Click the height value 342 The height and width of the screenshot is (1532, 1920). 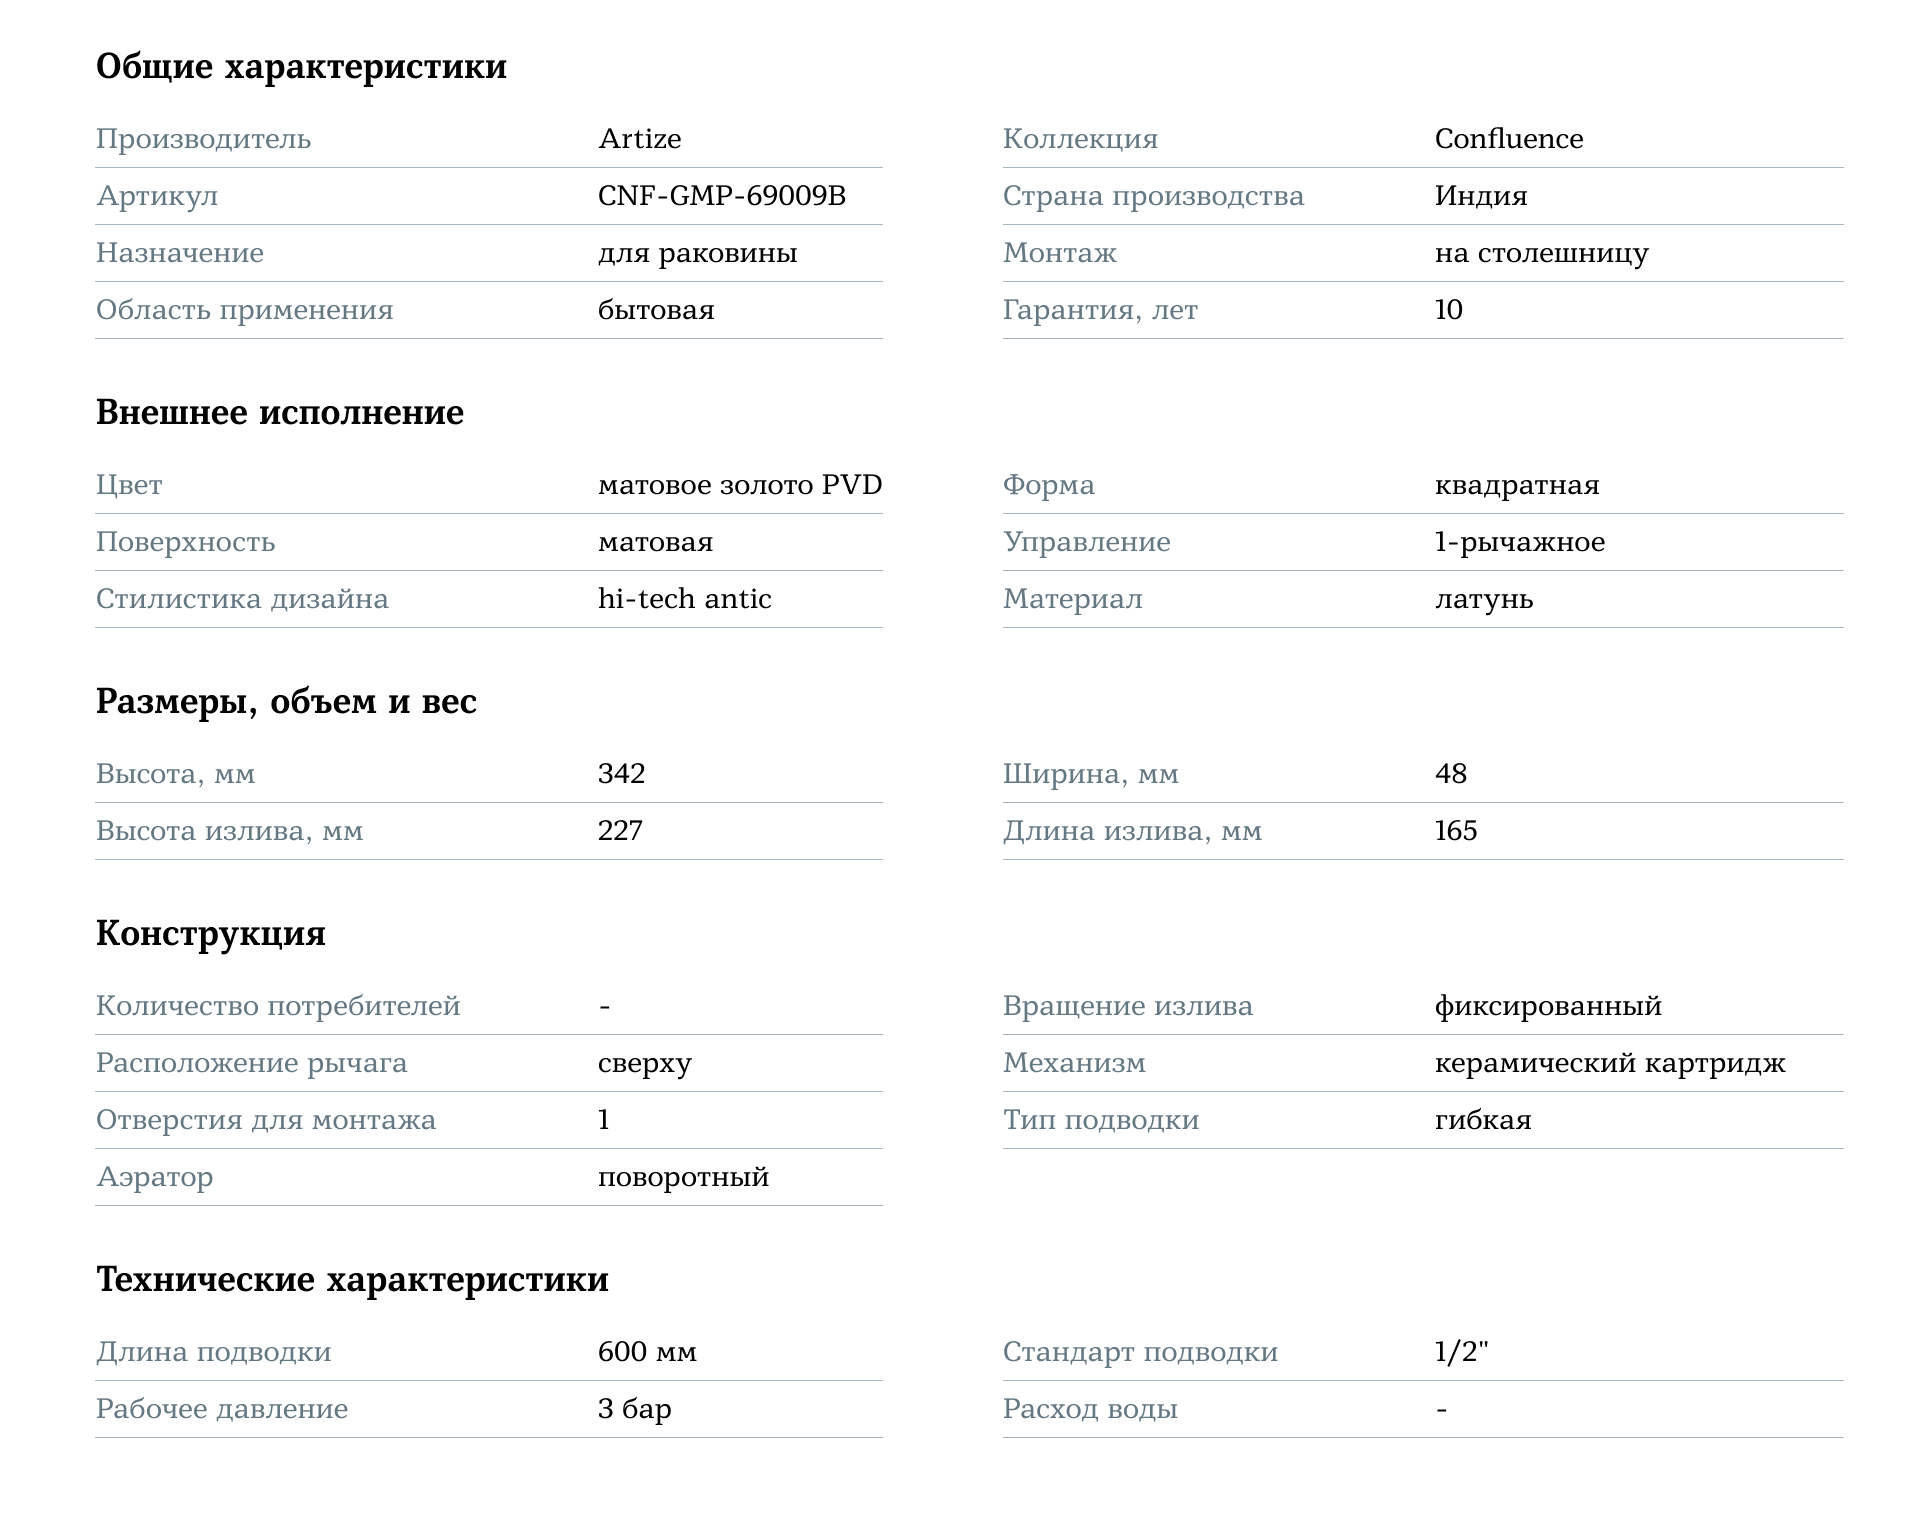621,774
